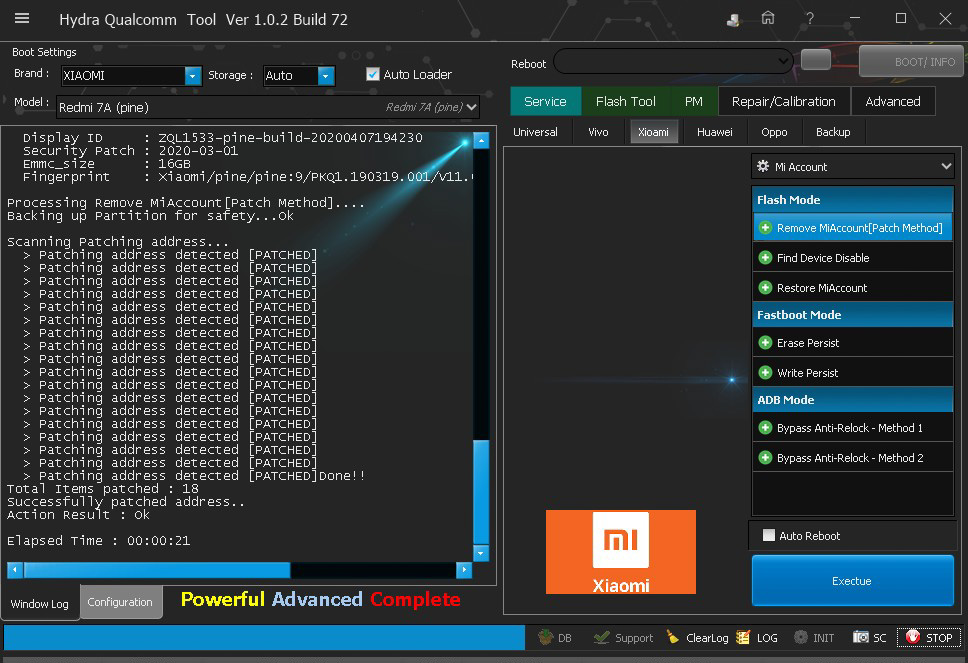Take a screenshot with the SC camera icon
Viewport: 968px width, 663px height.
[869, 638]
